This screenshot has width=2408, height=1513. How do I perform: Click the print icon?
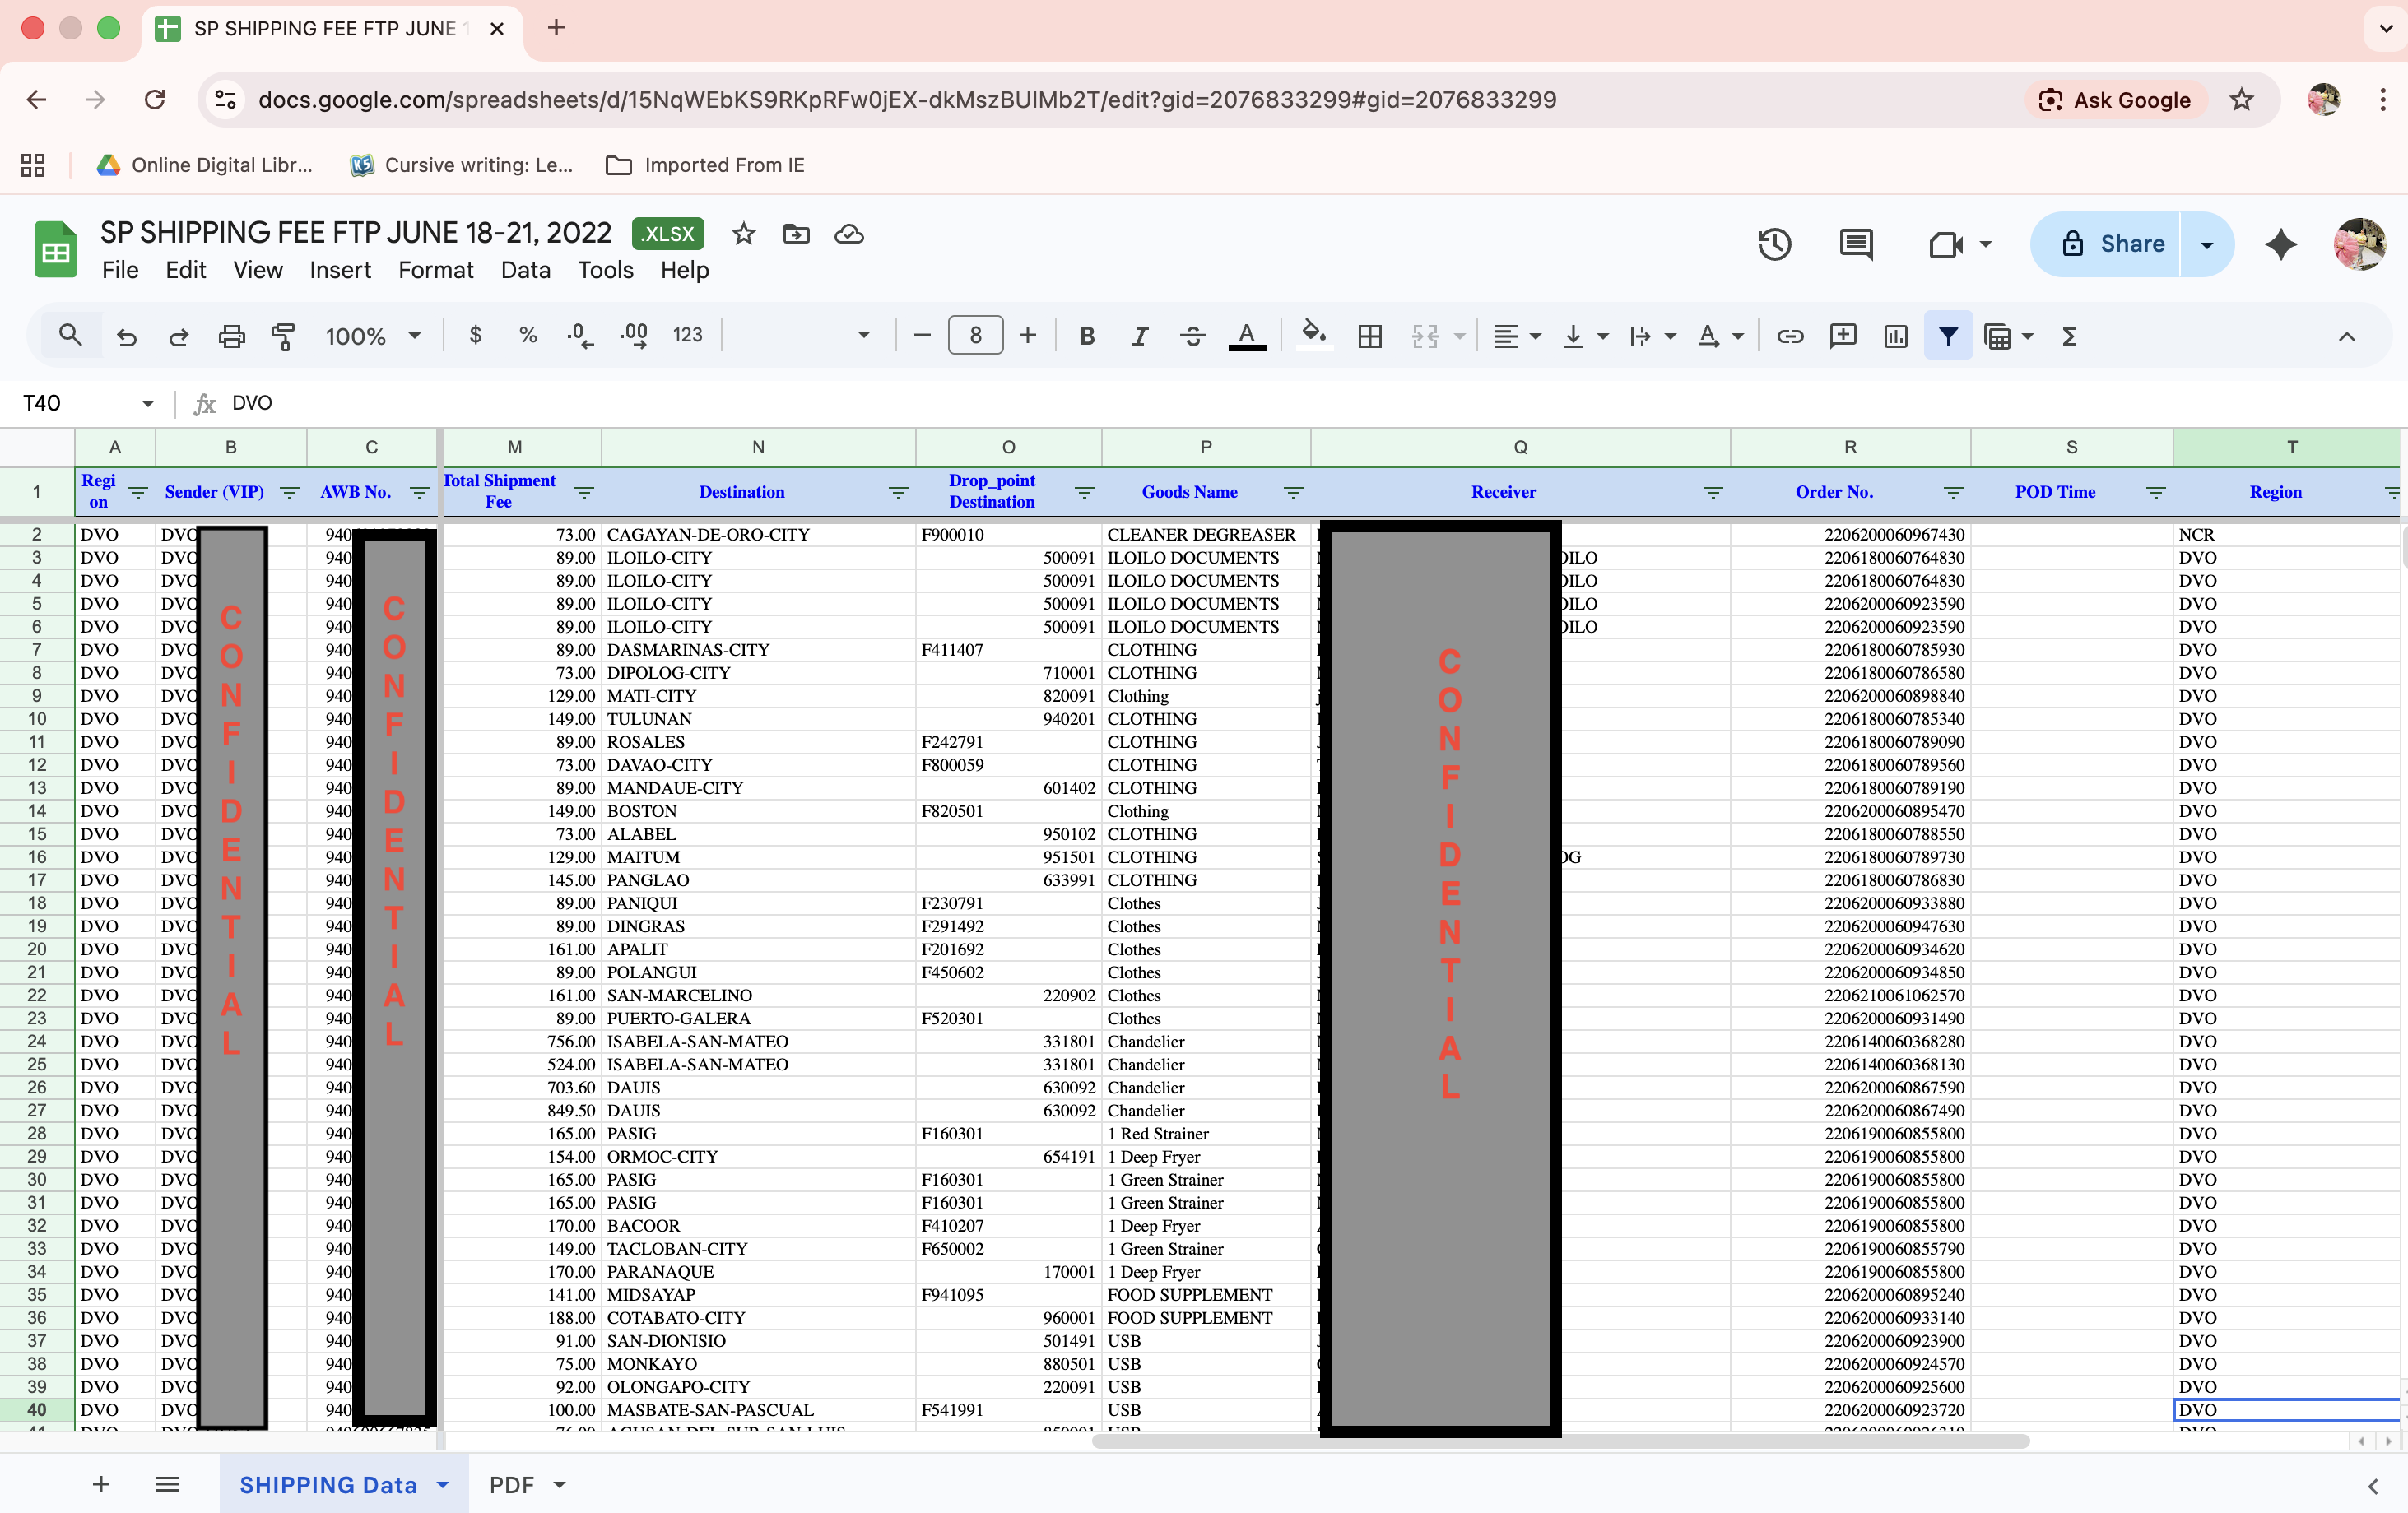click(x=231, y=336)
